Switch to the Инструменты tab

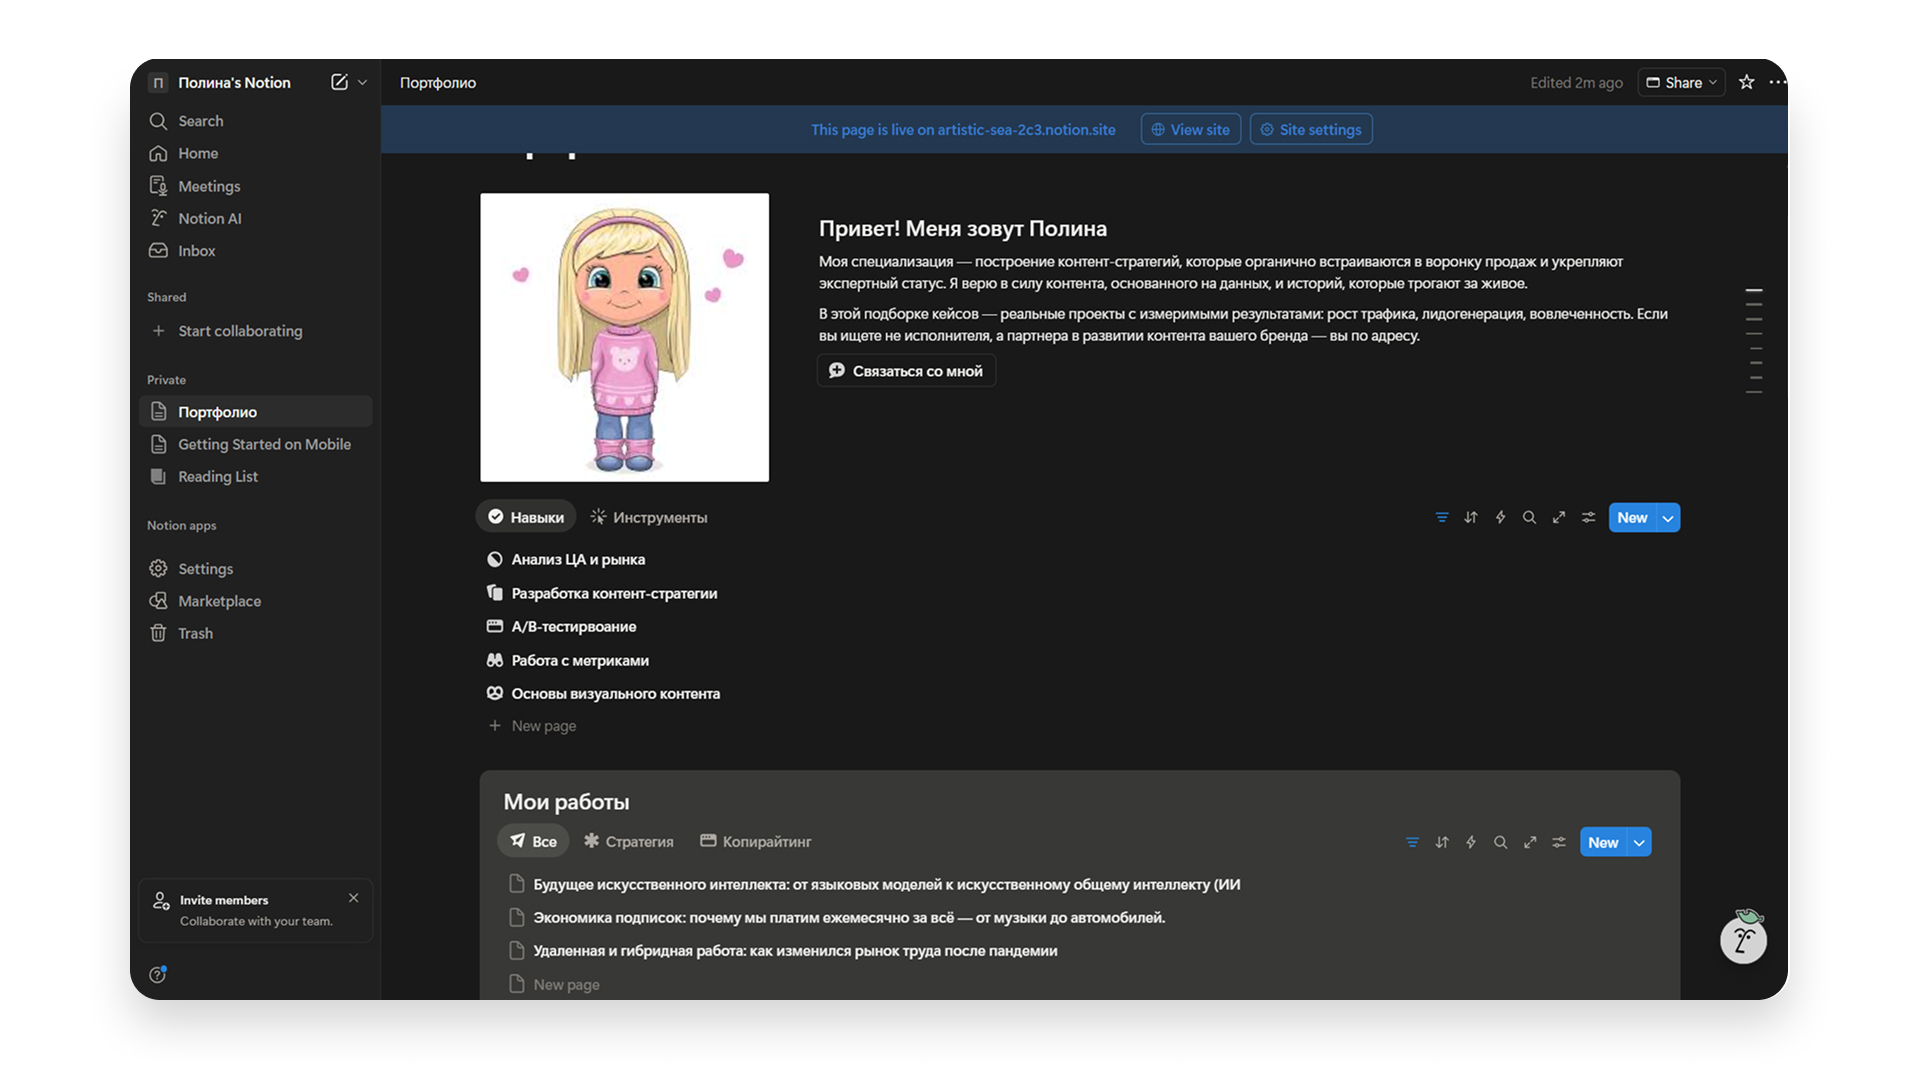pos(648,517)
